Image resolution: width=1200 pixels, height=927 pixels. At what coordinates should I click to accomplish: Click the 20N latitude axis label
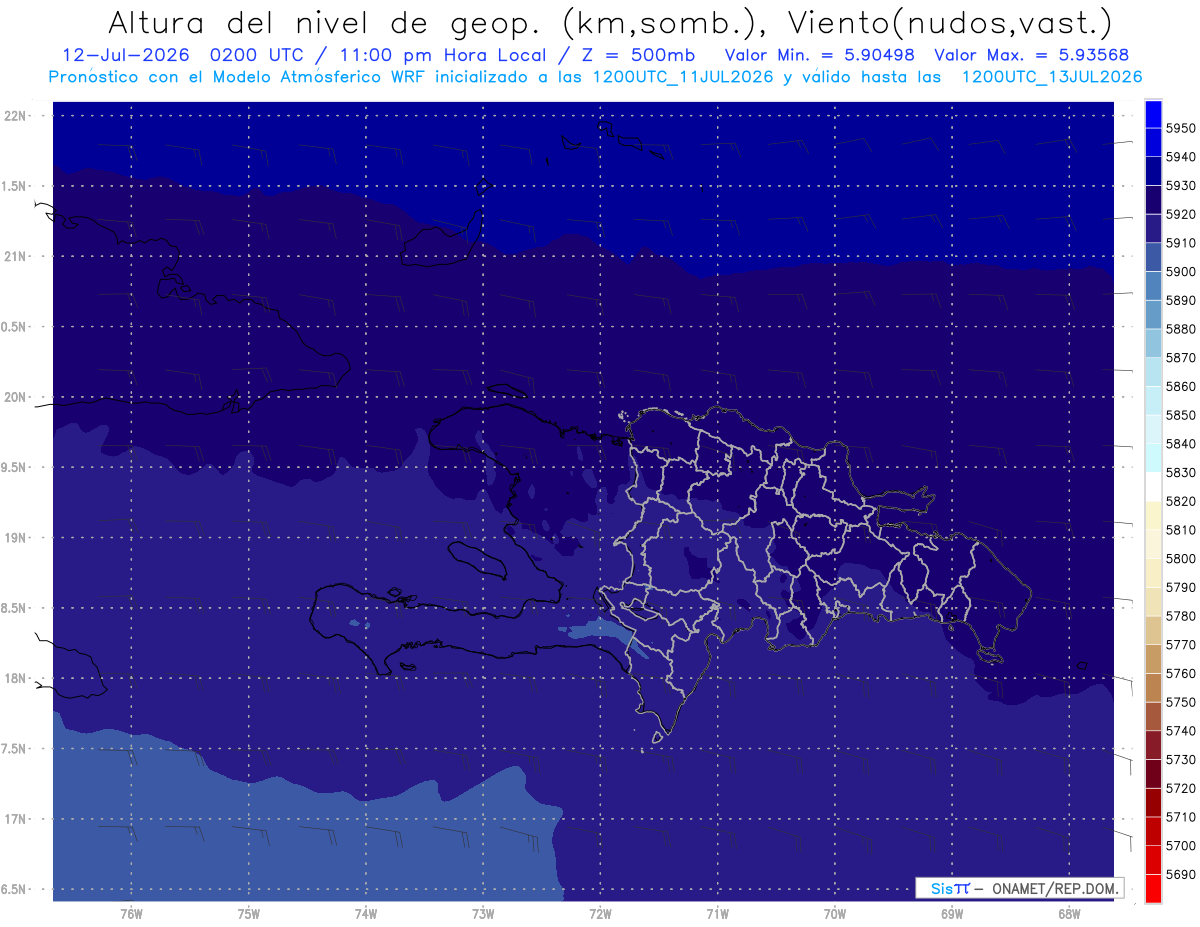coord(17,397)
